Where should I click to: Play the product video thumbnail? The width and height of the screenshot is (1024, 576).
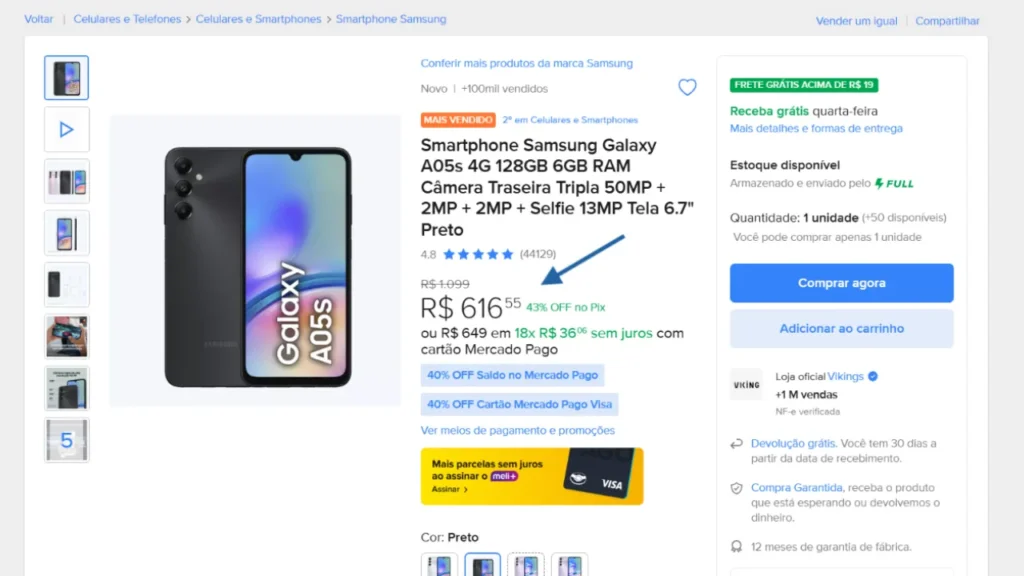coord(67,129)
